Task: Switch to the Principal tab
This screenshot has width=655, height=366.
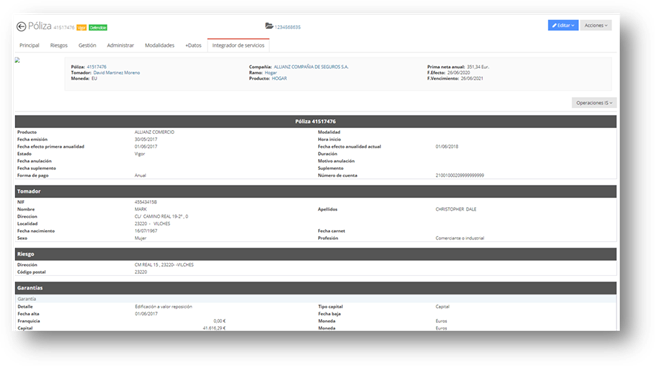Action: [29, 45]
